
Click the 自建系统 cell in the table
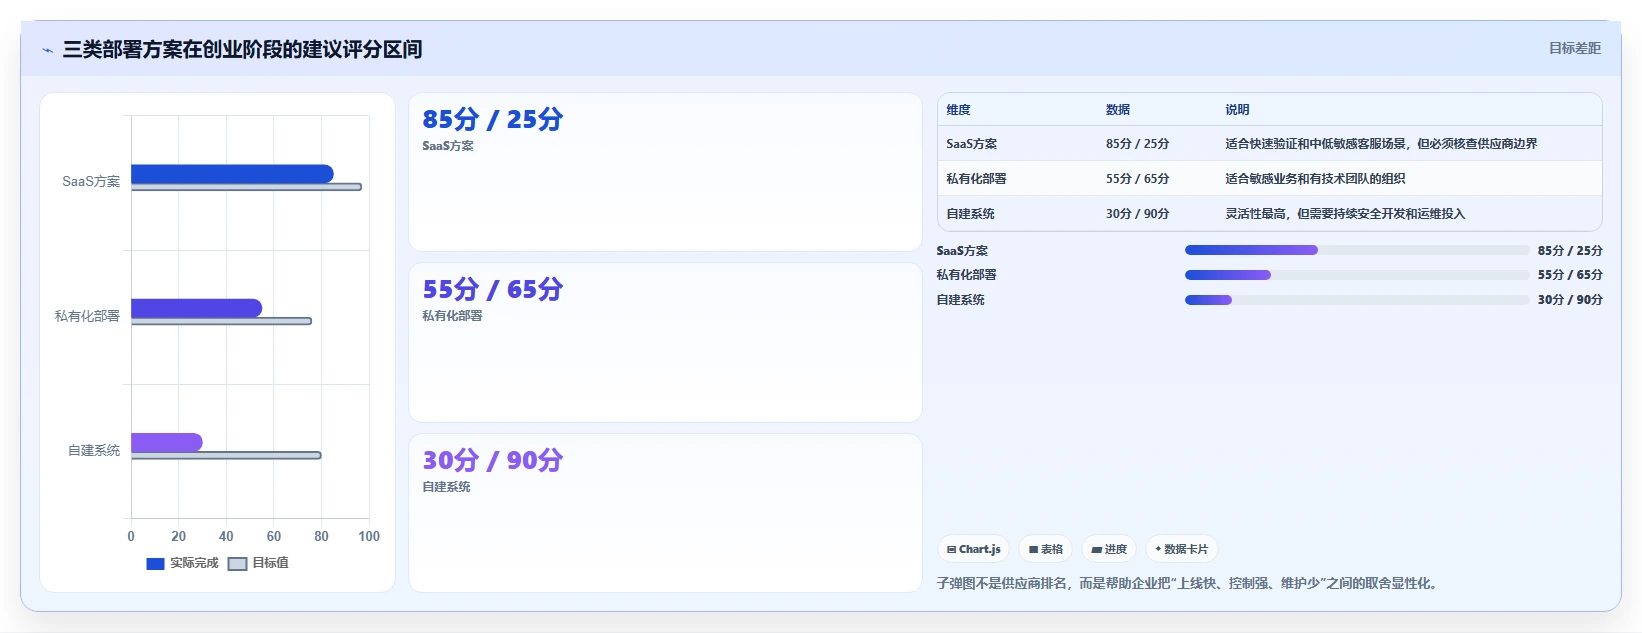pos(970,214)
